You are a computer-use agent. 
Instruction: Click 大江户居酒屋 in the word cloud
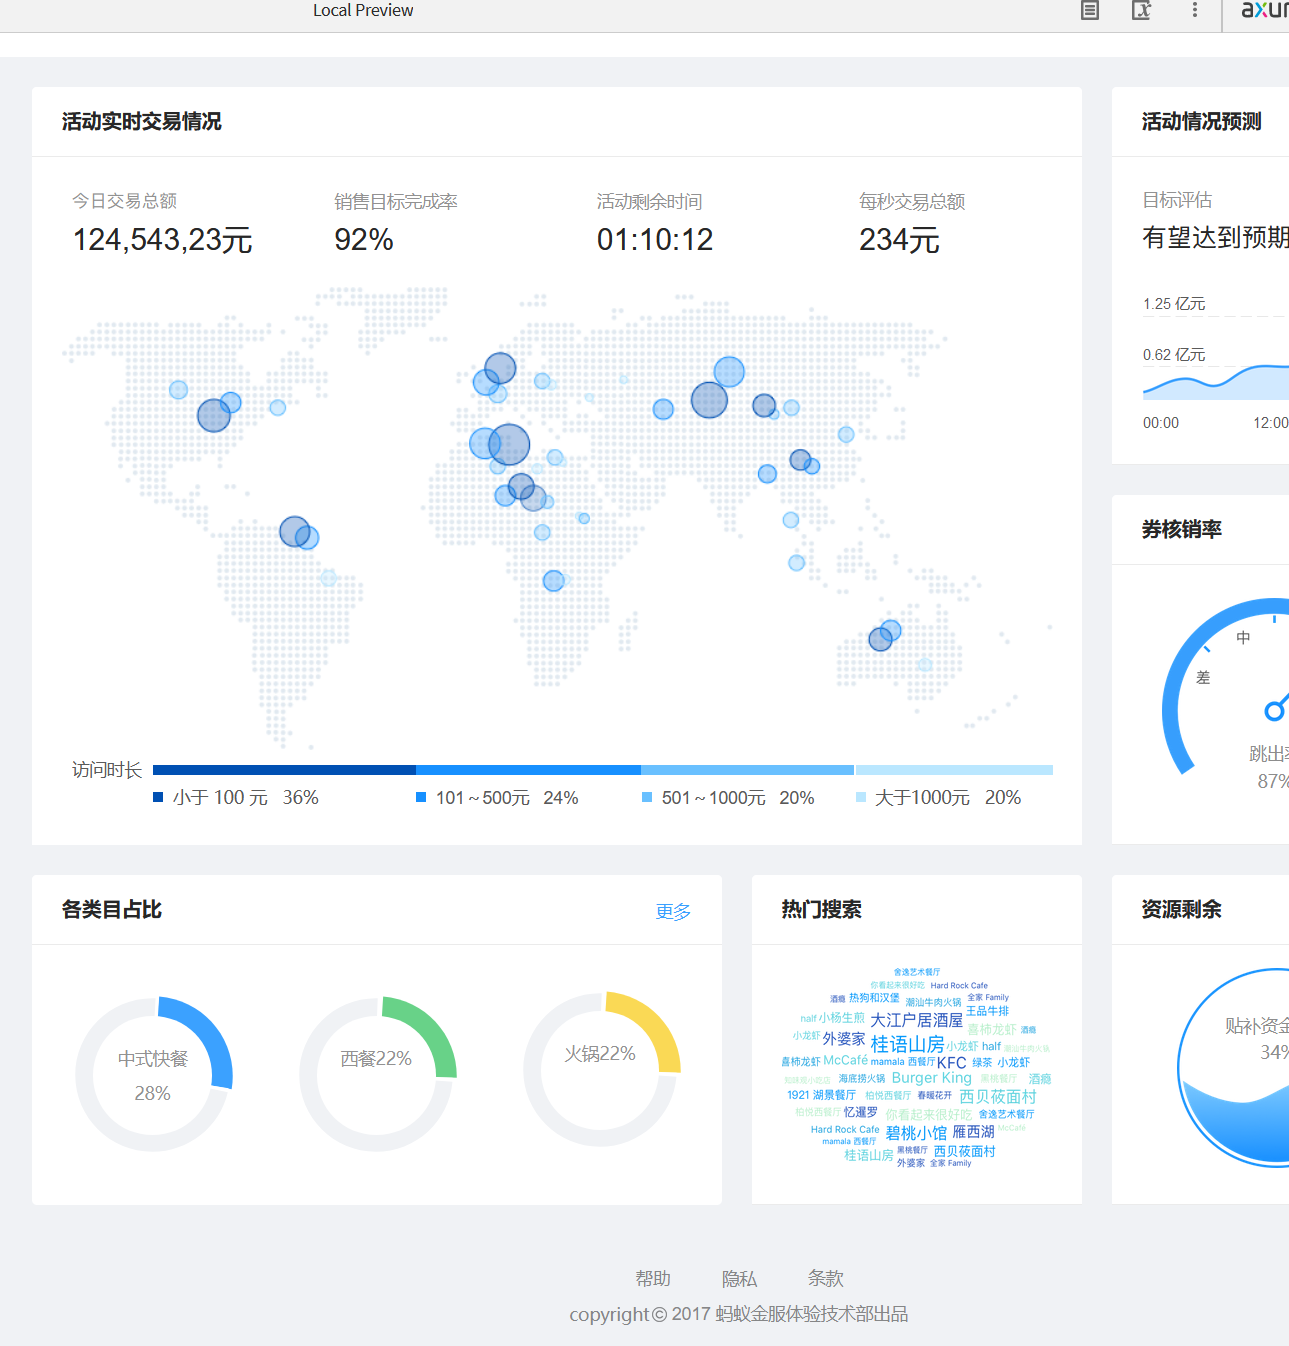pos(916,1020)
